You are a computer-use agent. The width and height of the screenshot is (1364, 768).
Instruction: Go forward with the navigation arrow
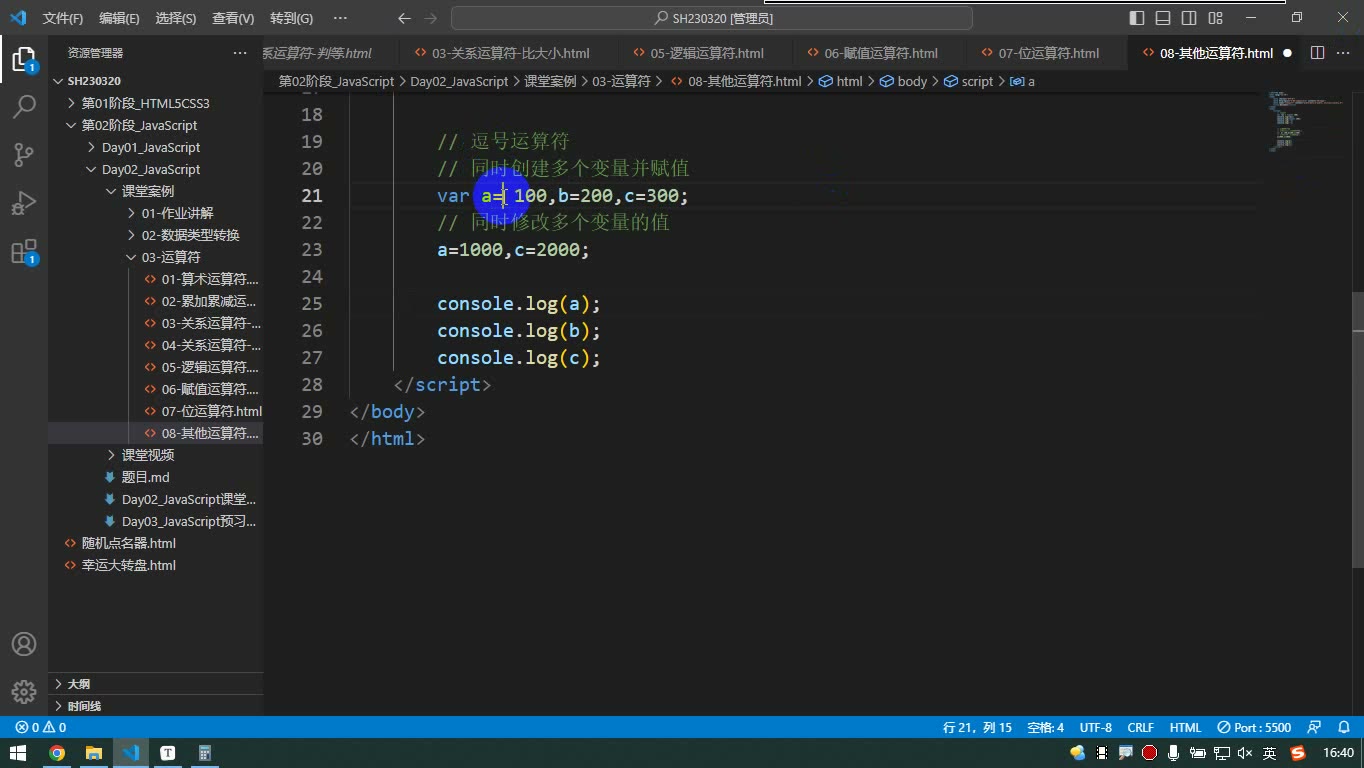(431, 18)
